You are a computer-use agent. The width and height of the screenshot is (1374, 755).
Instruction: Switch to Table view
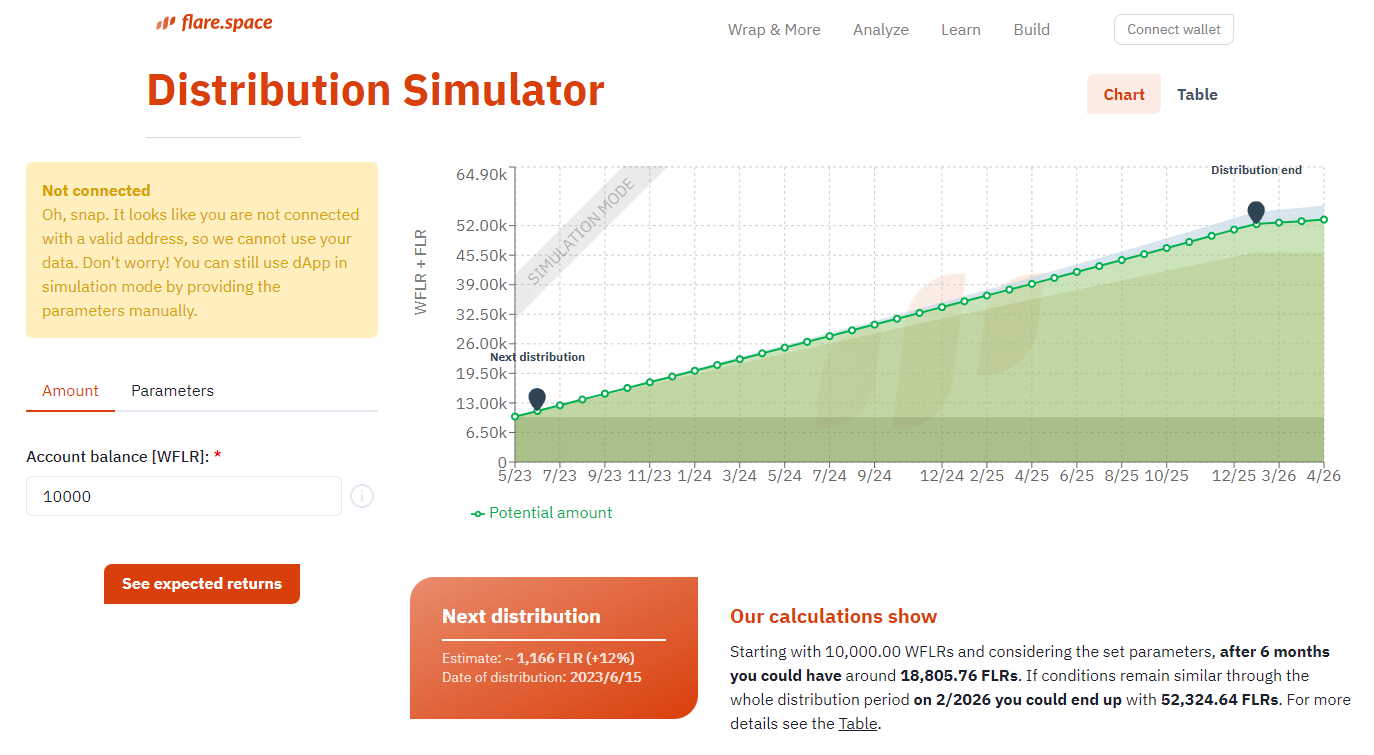(1197, 95)
